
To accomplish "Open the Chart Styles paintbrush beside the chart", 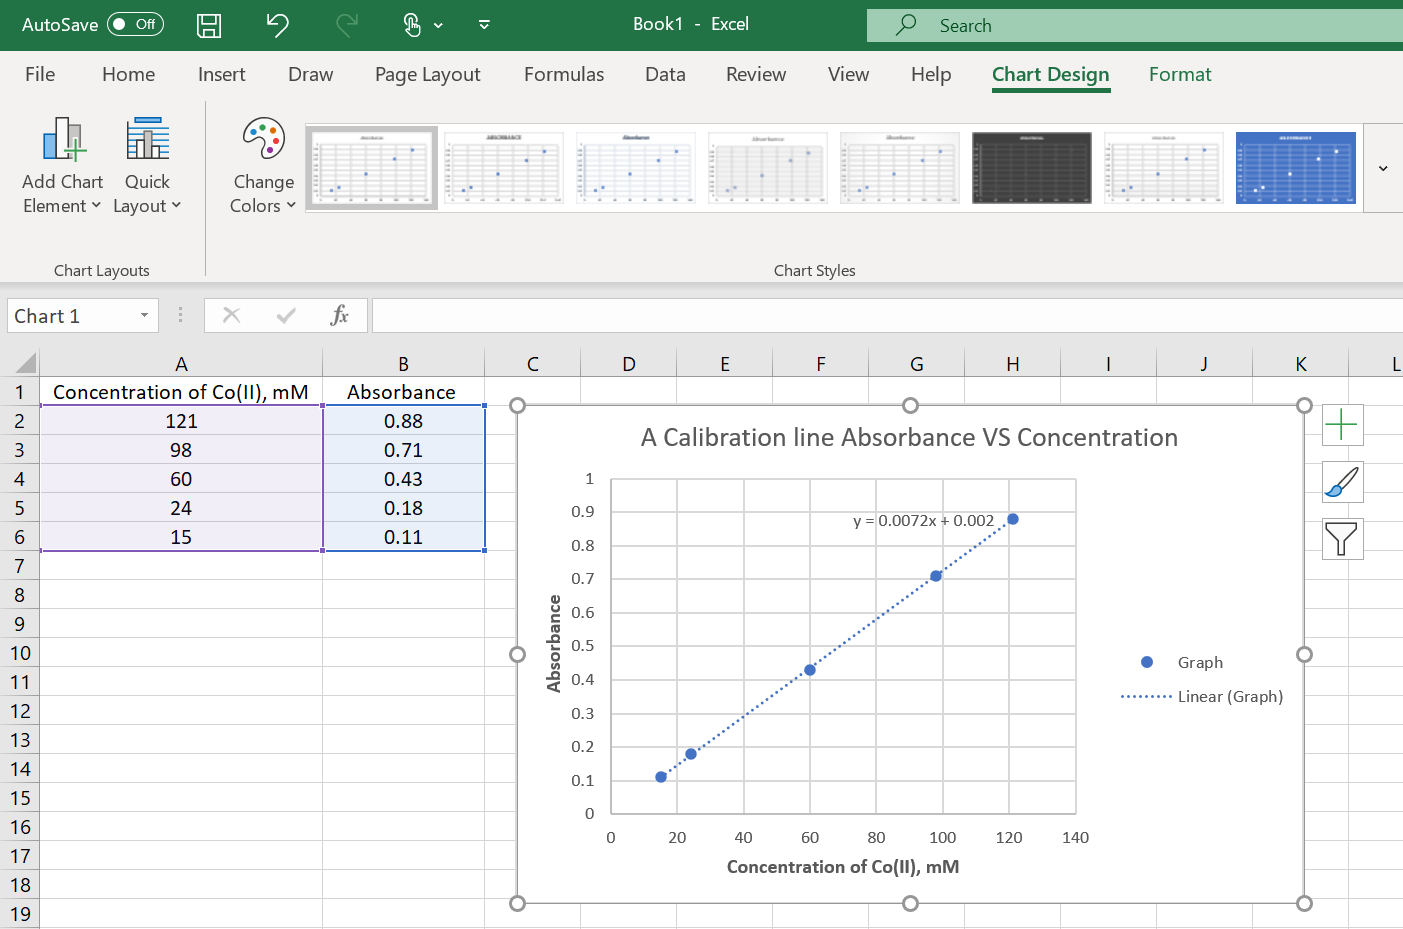I will [x=1342, y=481].
